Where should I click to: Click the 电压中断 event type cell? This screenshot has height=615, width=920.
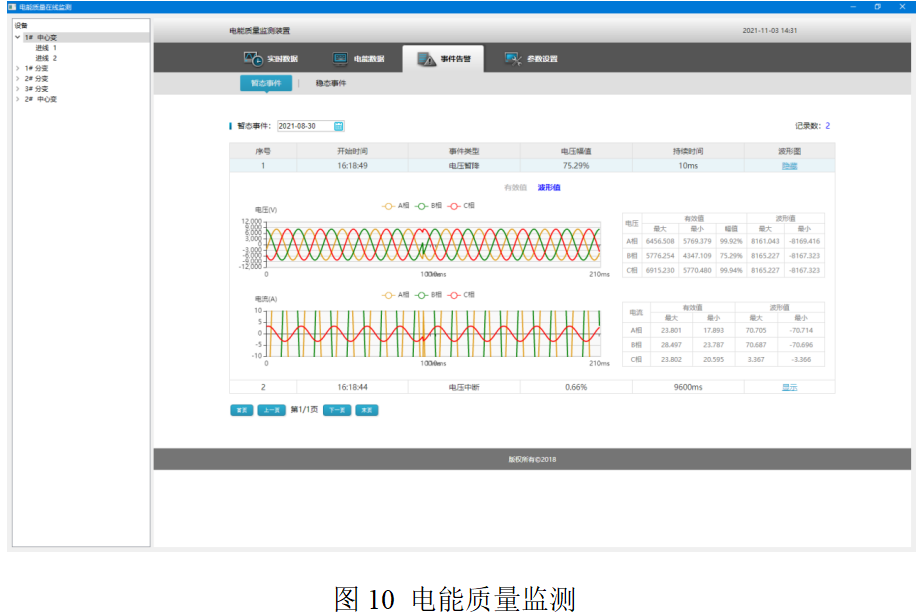464,387
